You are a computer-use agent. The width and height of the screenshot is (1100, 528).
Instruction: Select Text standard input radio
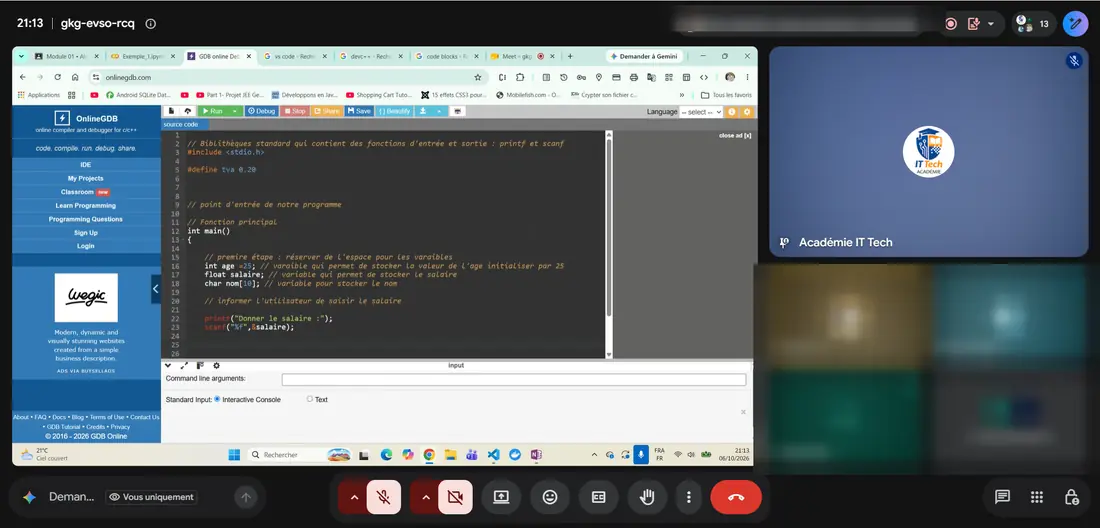click(310, 399)
